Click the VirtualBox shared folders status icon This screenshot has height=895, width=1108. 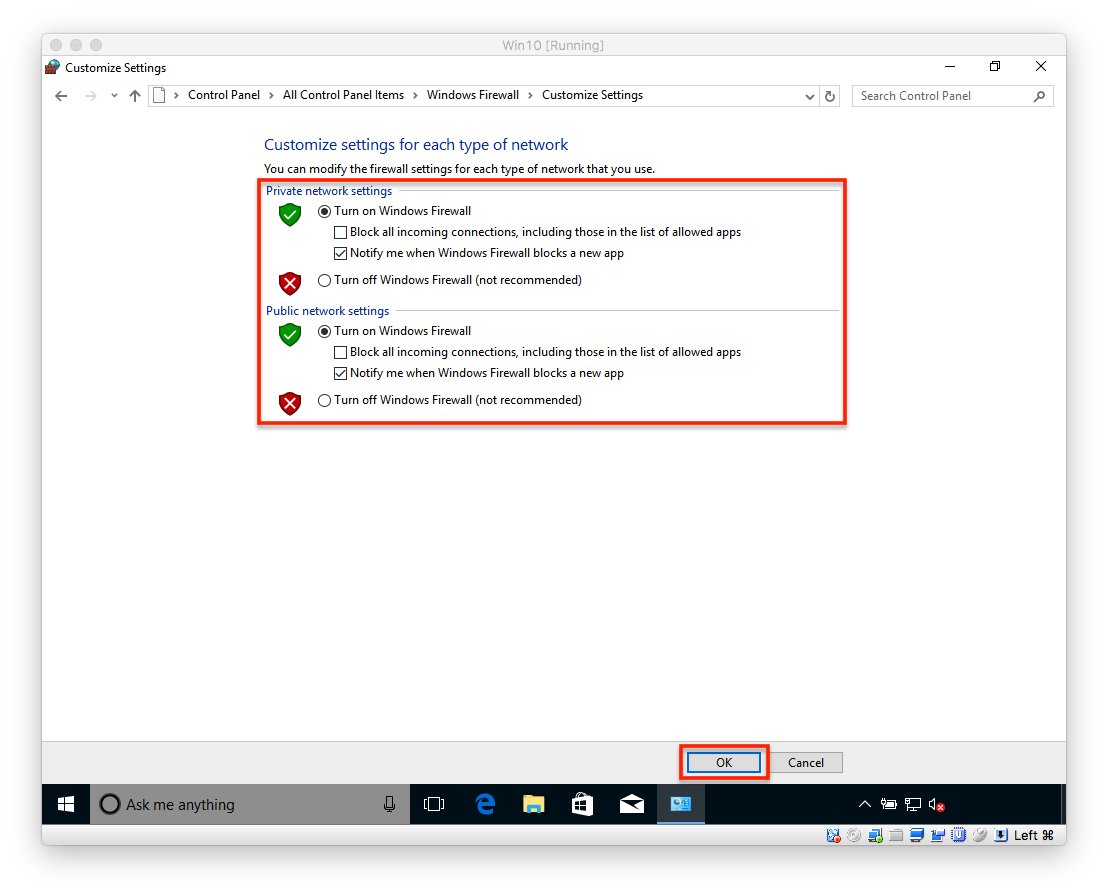click(896, 835)
